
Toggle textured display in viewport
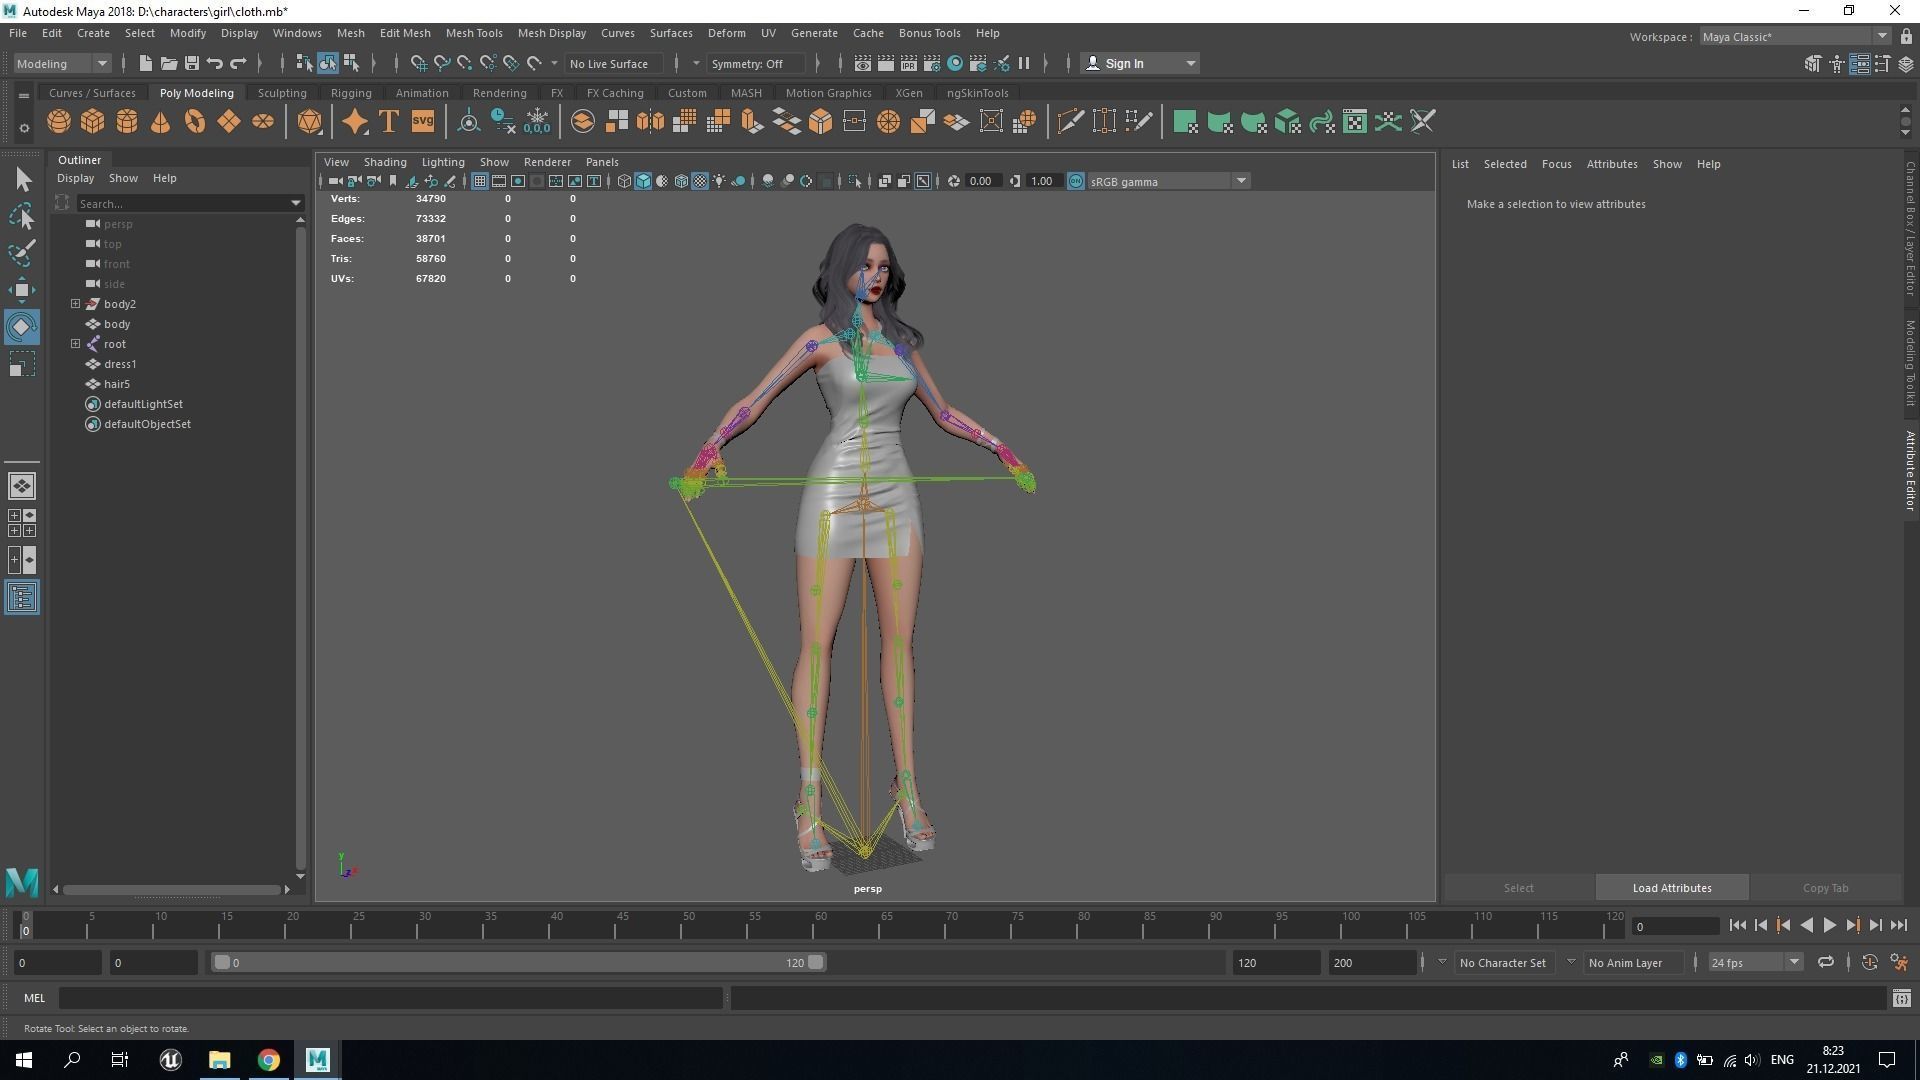point(700,181)
